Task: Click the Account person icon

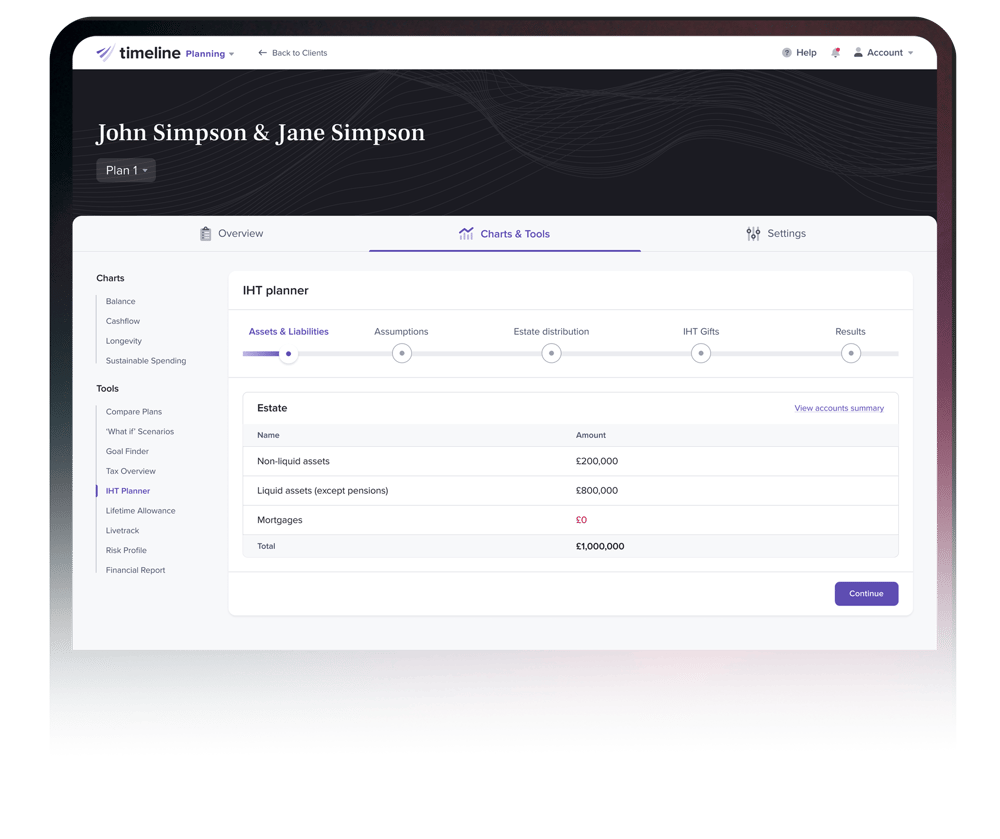Action: point(858,52)
